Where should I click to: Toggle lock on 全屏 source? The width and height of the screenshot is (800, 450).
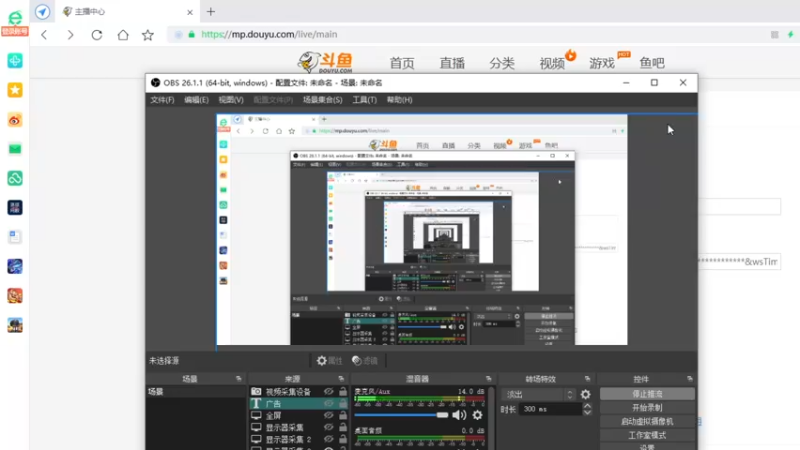tap(343, 415)
